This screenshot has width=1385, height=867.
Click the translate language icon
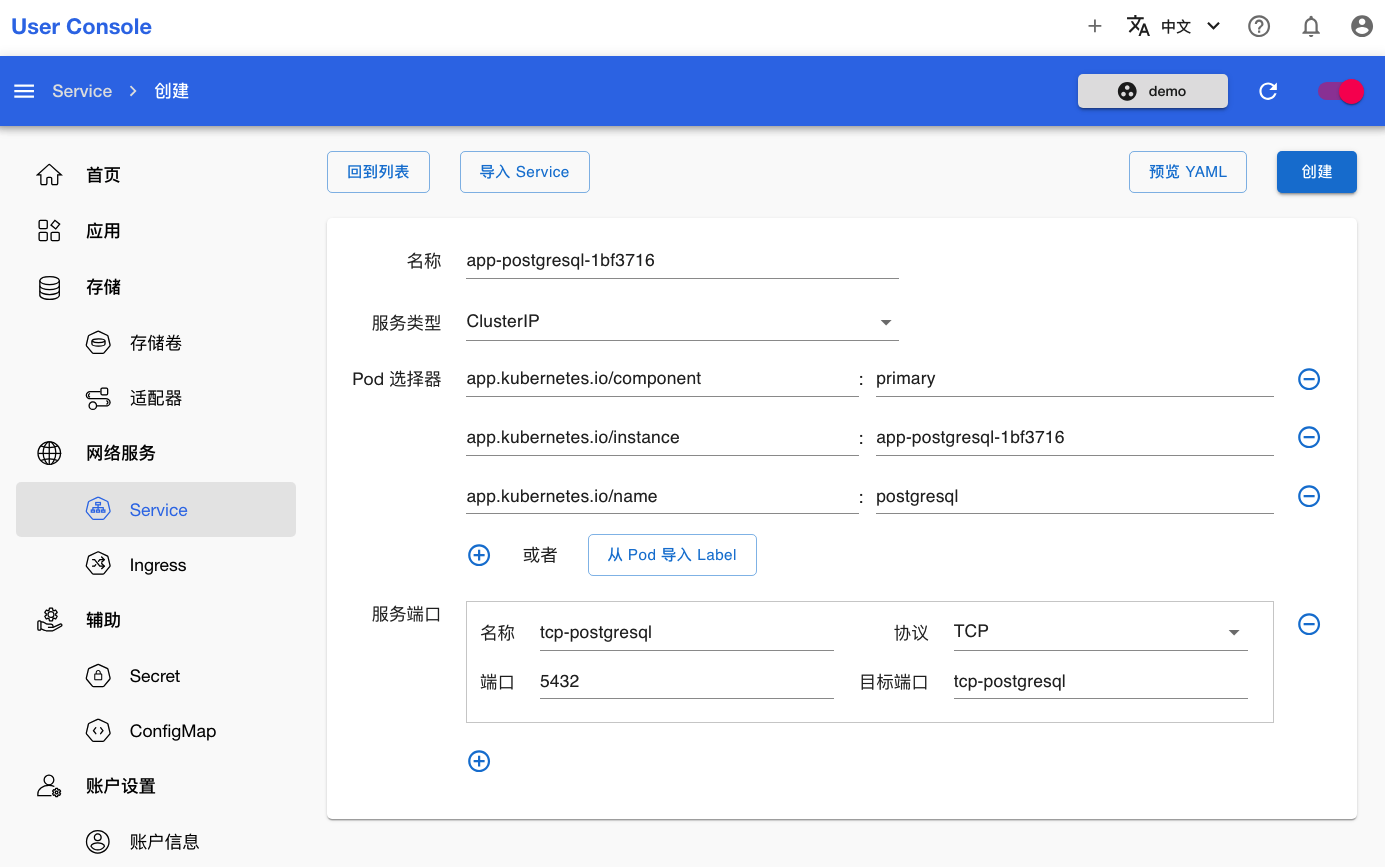pyautogui.click(x=1138, y=26)
